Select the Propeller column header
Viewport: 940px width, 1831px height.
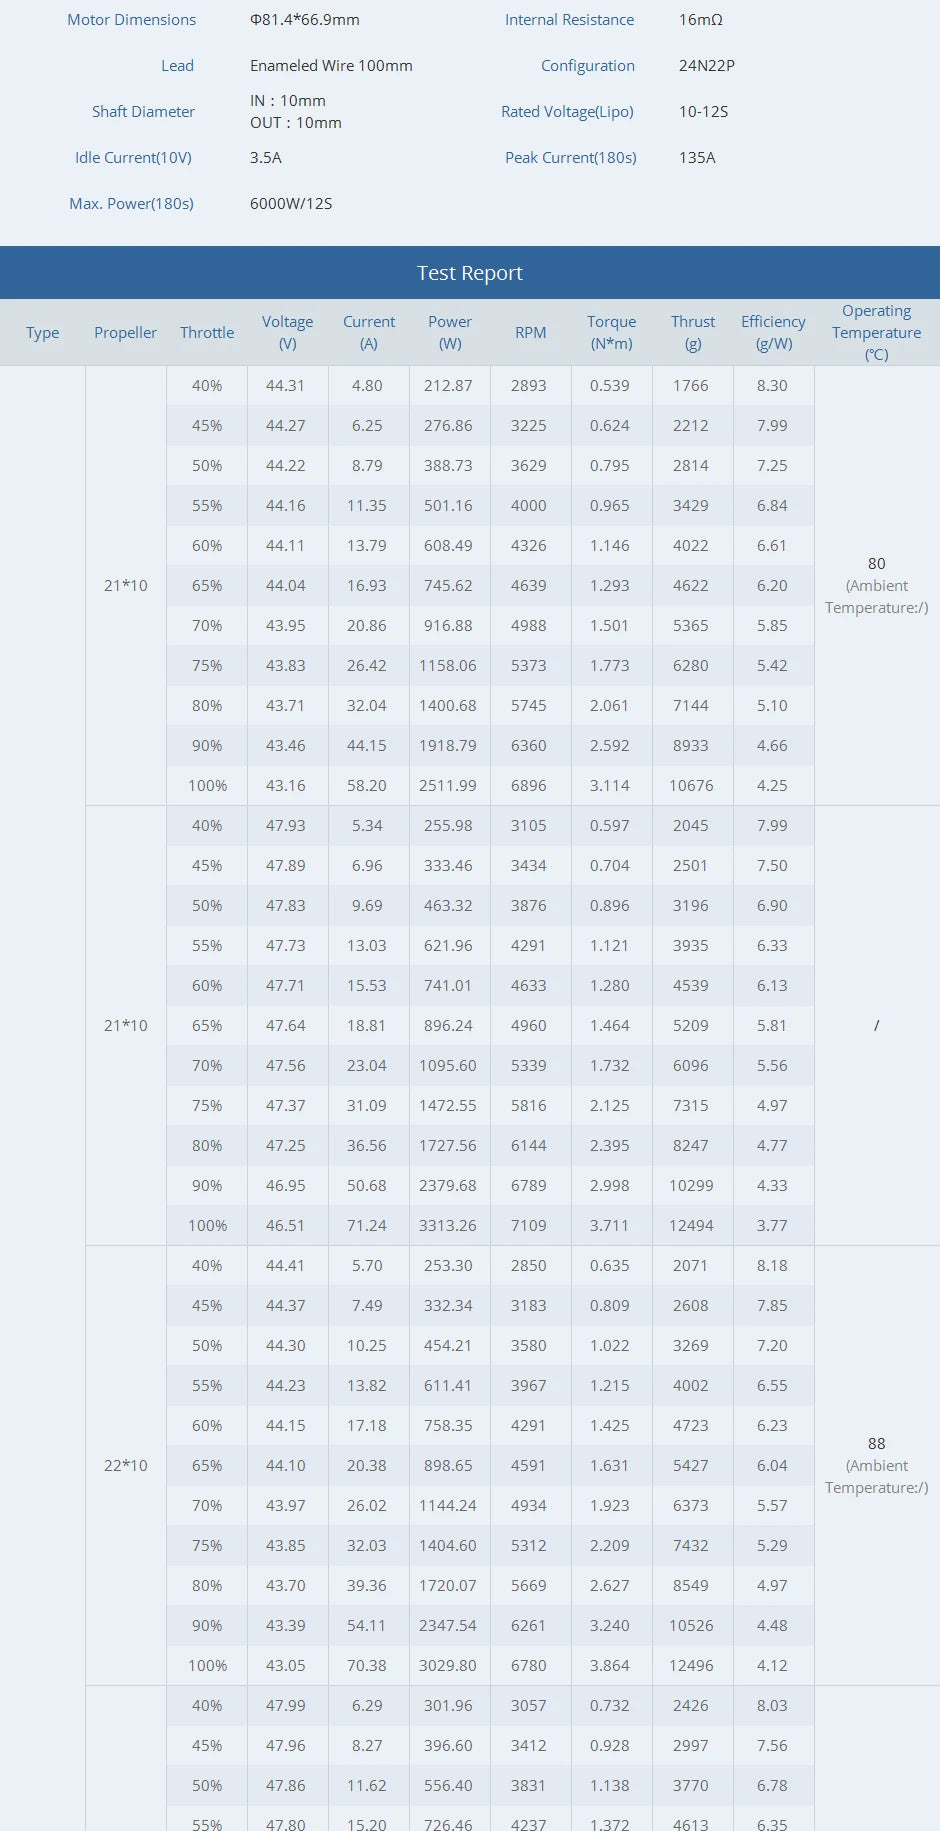125,333
